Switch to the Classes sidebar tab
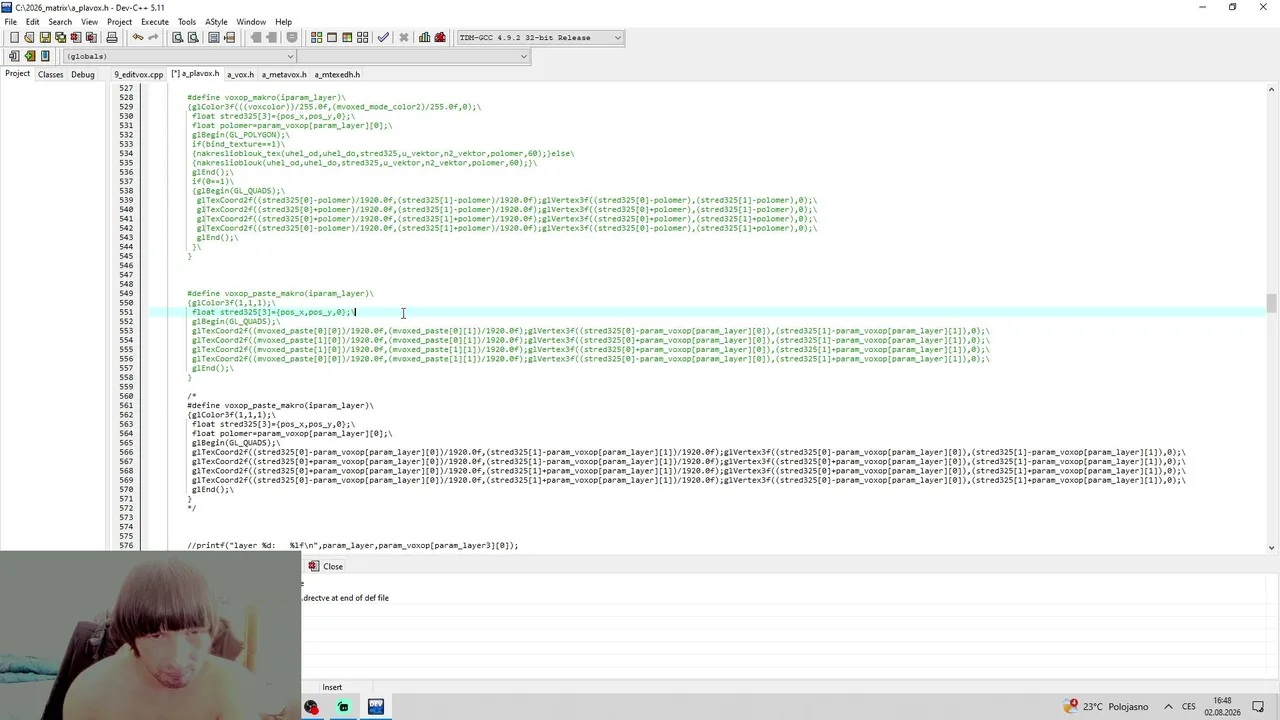The height and width of the screenshot is (720, 1280). [50, 74]
